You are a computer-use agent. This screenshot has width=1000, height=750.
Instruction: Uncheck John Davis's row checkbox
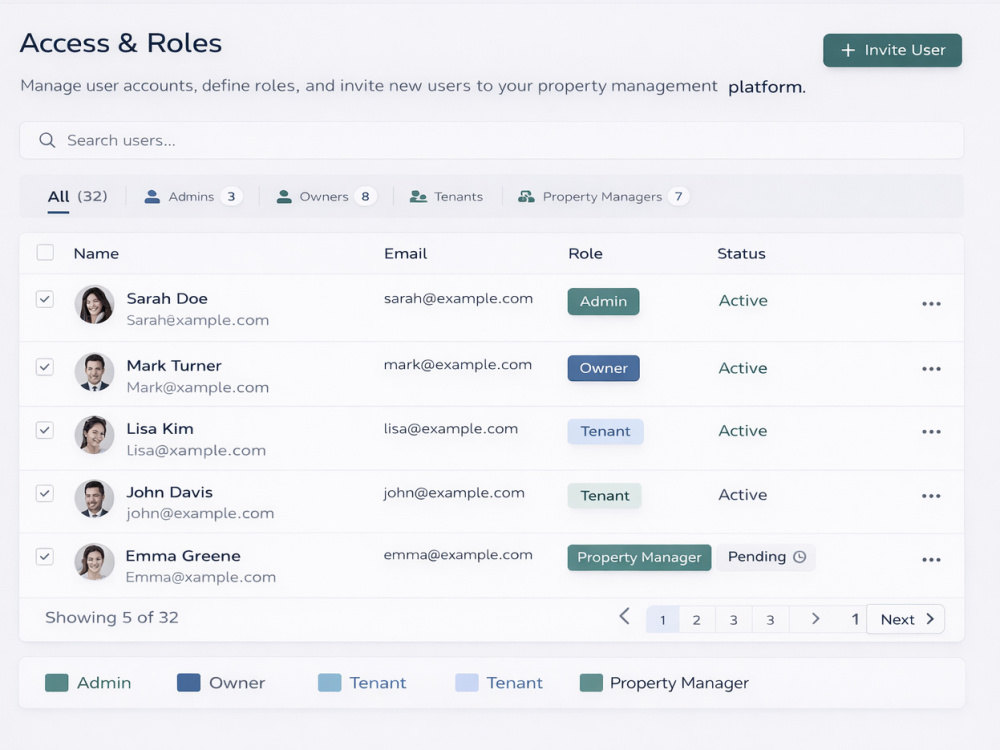click(45, 493)
